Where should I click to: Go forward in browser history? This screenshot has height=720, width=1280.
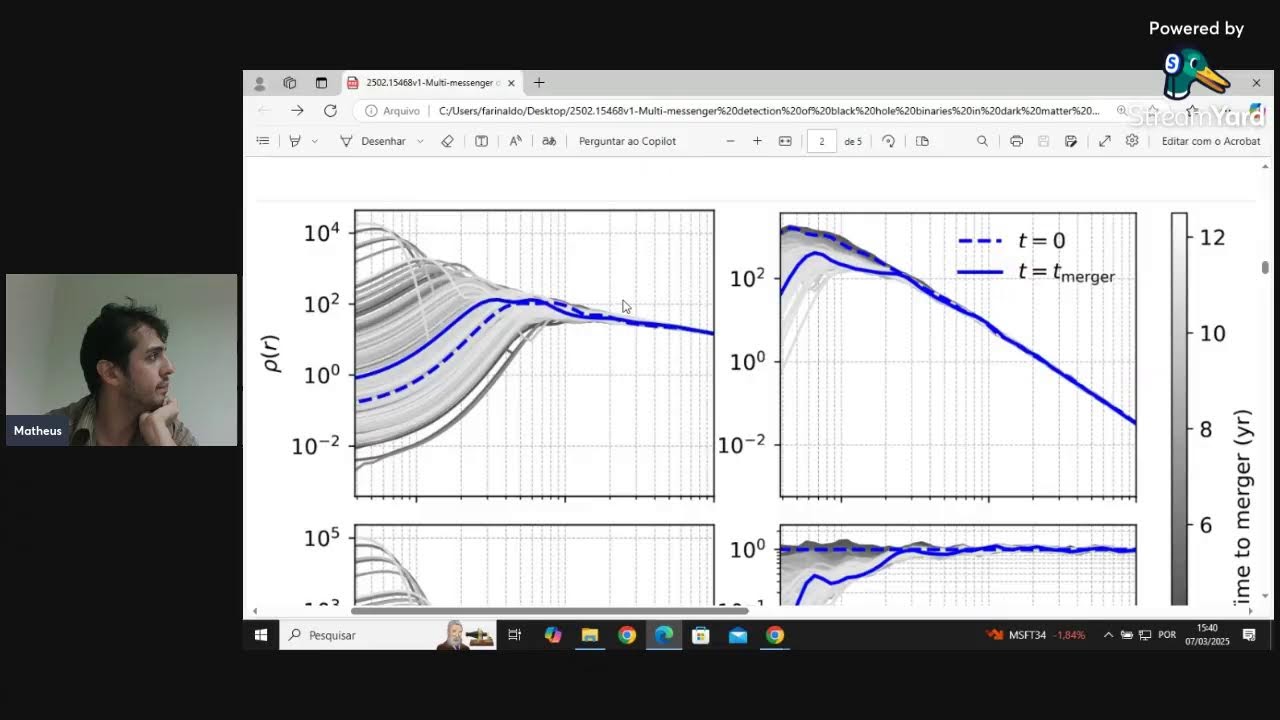click(297, 111)
